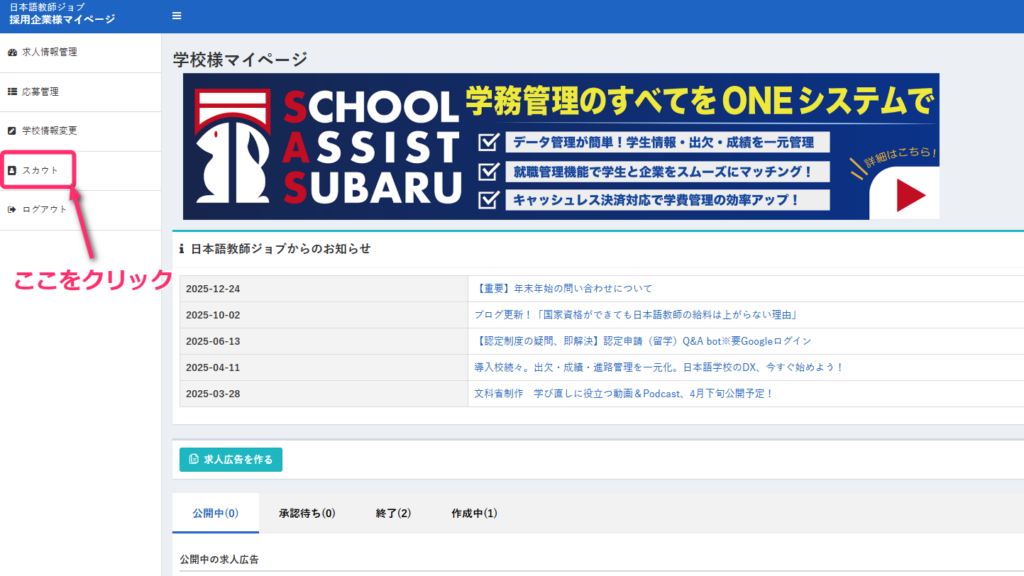Switch to the 終了(2) tab

pos(393,514)
